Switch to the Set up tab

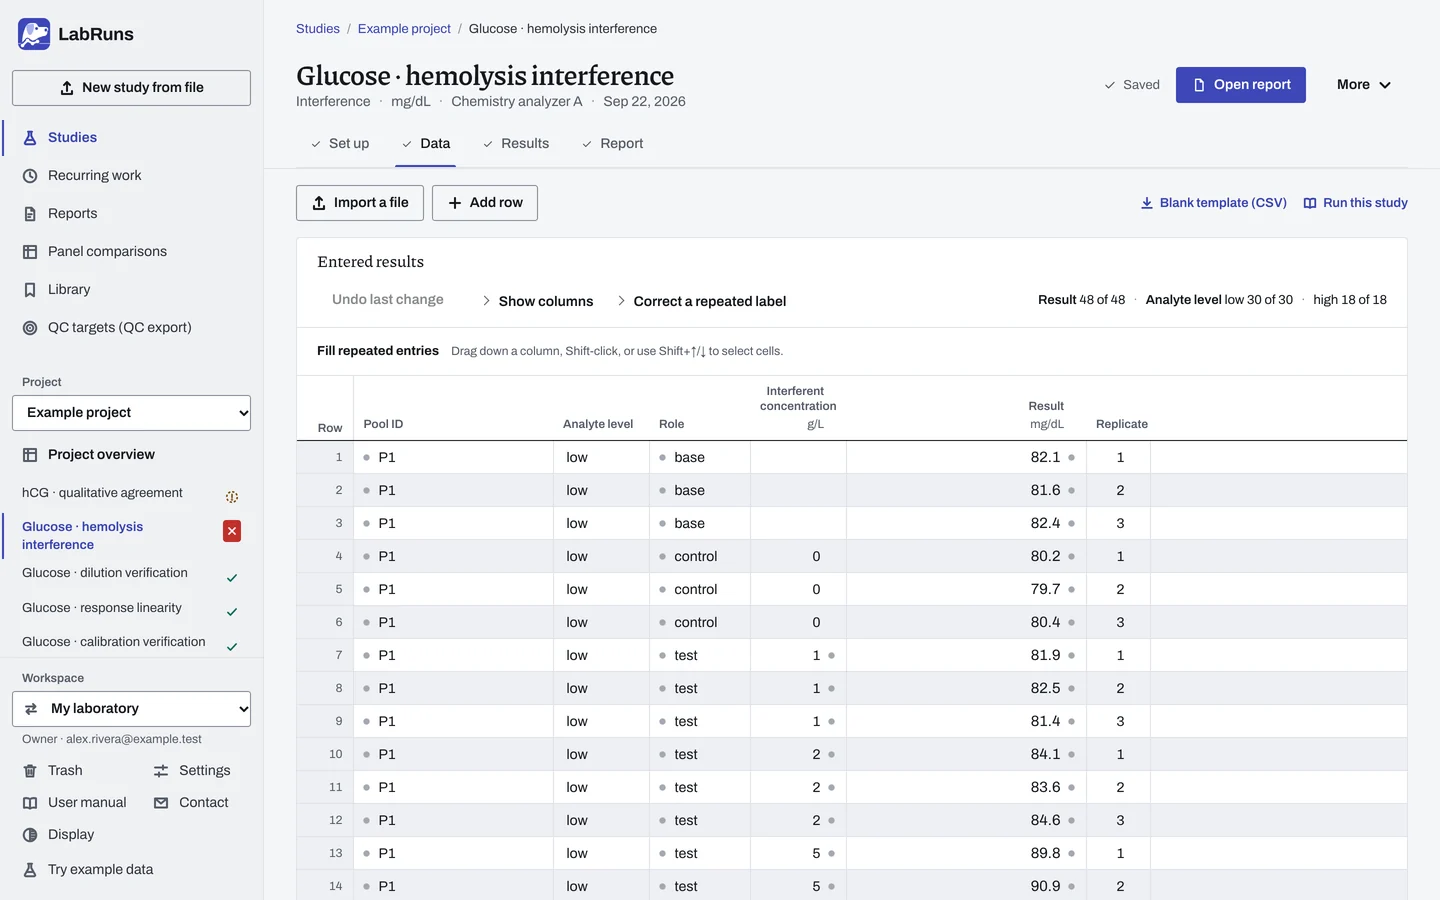coord(340,144)
